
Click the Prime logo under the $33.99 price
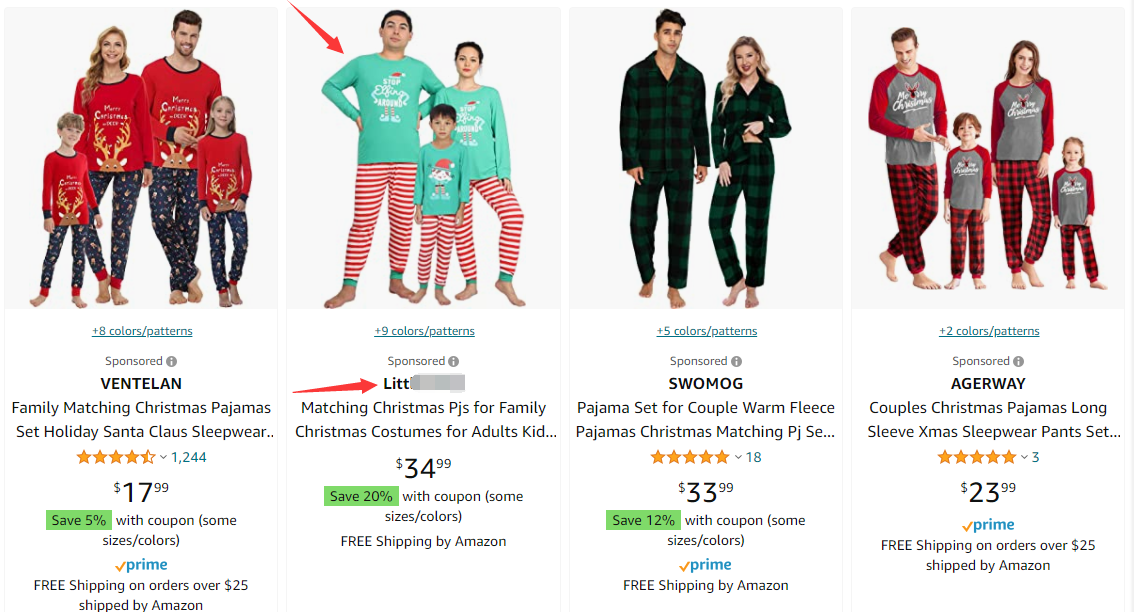point(705,565)
